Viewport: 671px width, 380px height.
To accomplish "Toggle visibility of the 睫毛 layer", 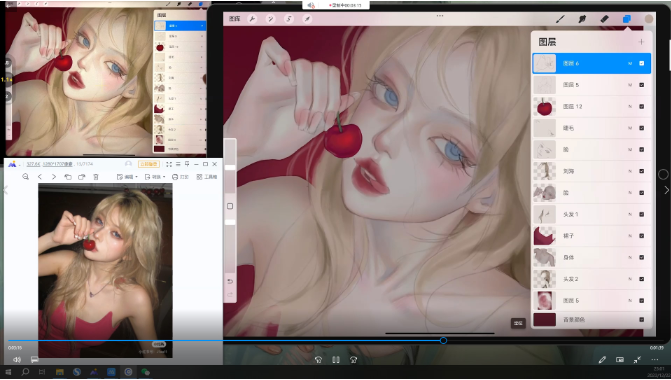I will point(641,128).
